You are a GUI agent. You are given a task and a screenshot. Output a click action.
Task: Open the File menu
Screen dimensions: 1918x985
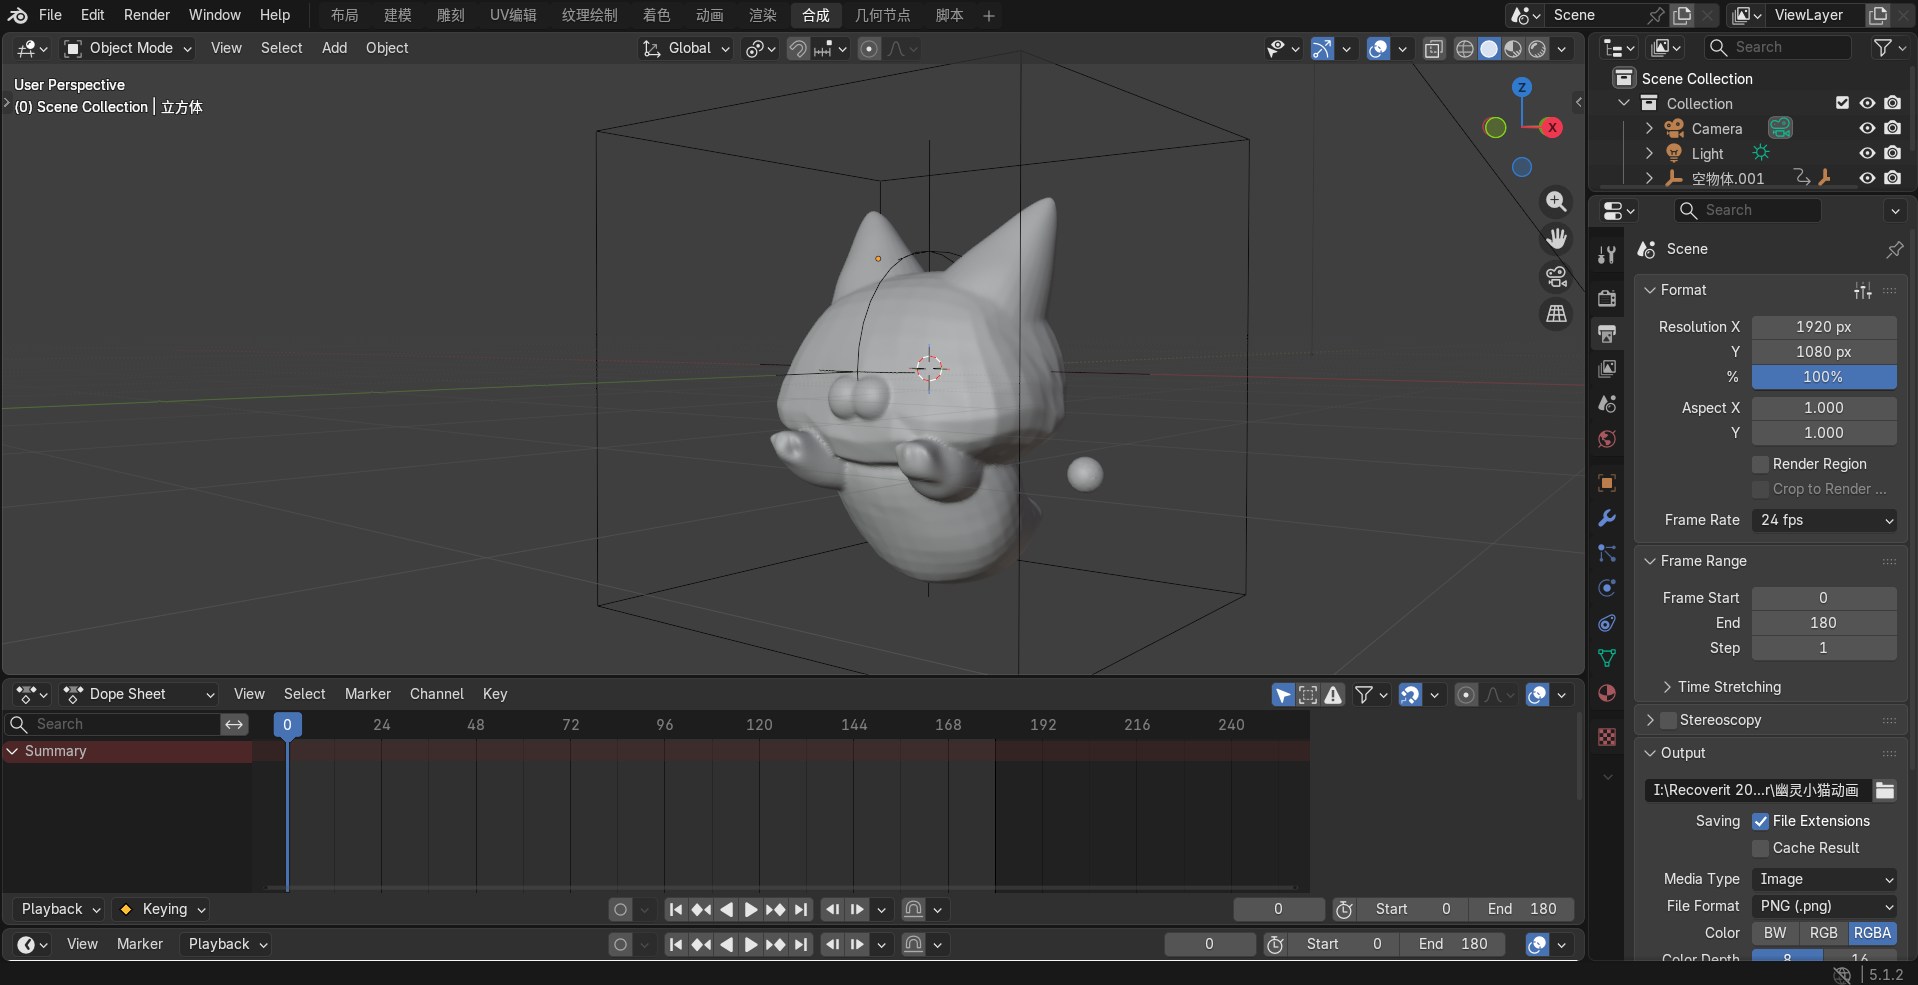50,15
